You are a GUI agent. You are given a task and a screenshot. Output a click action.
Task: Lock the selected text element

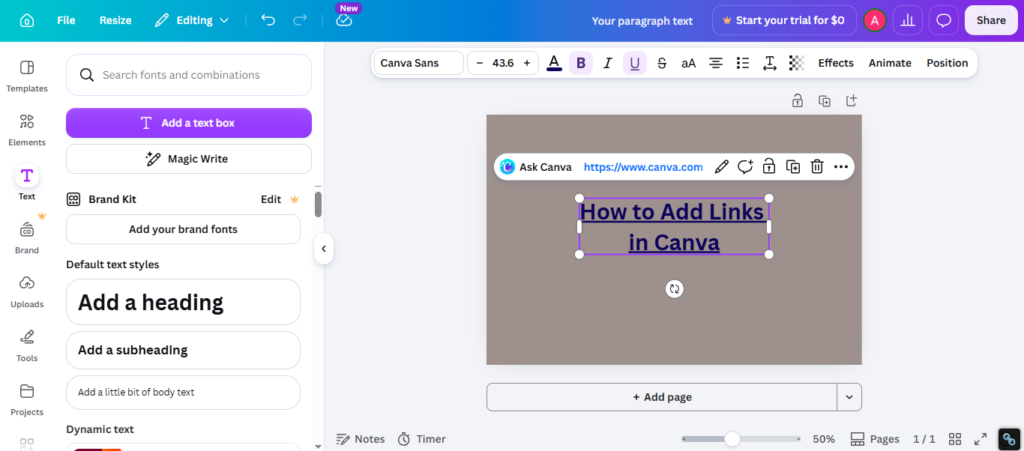click(x=769, y=167)
